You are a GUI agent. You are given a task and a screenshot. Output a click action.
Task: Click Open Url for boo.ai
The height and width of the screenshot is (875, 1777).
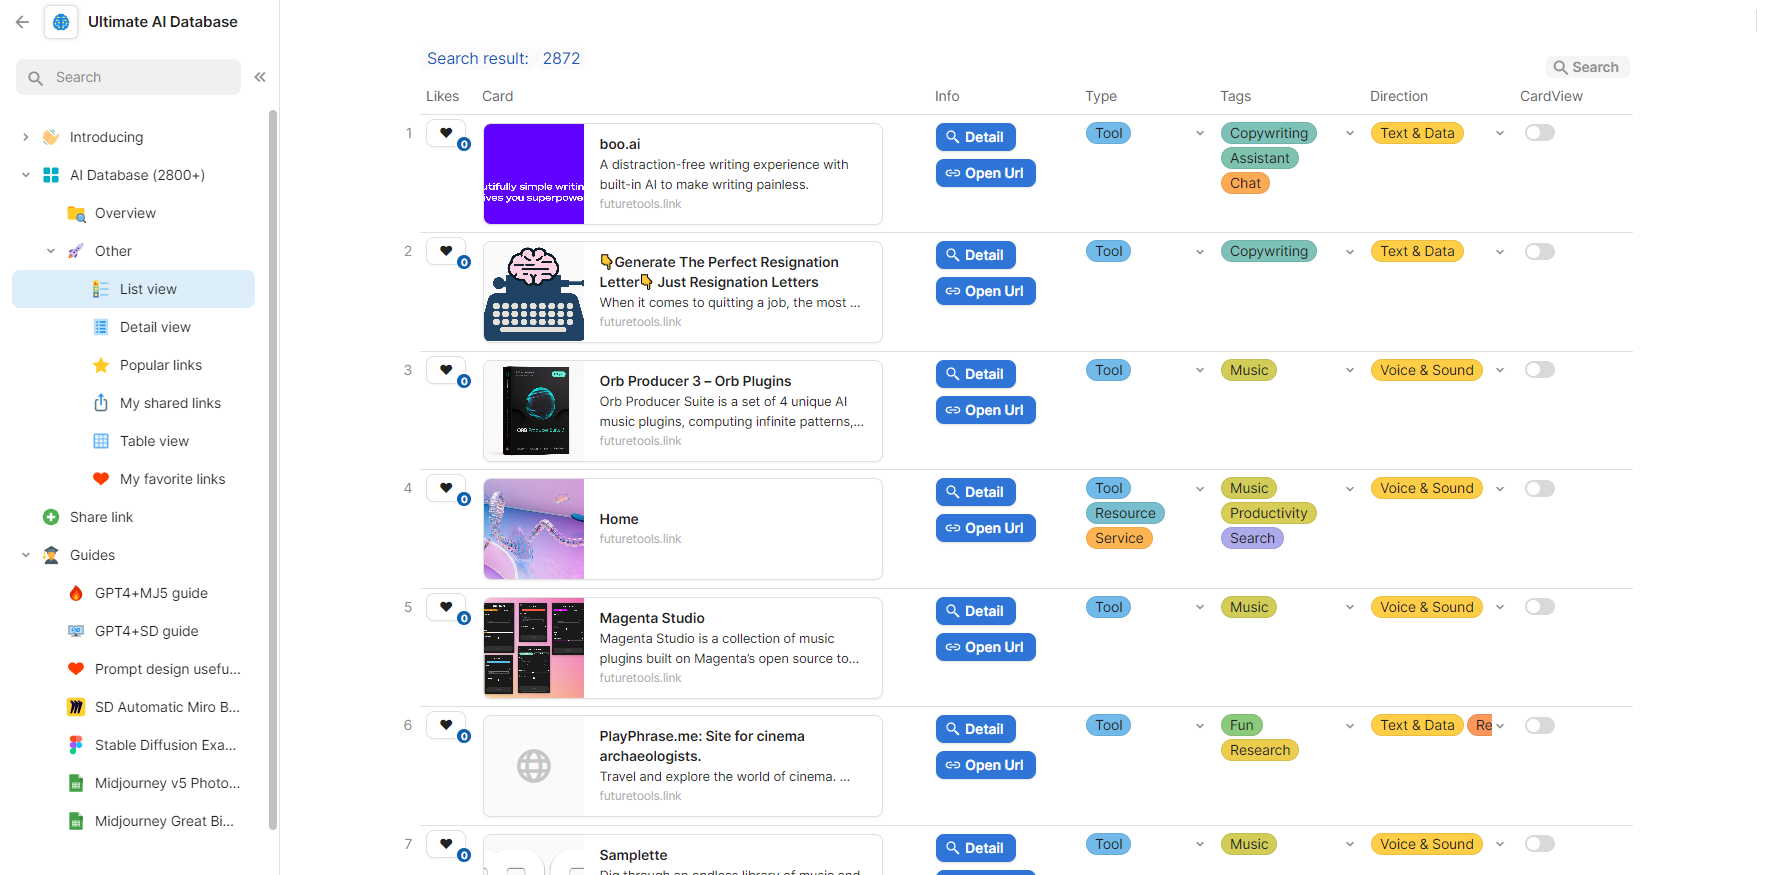tap(986, 173)
